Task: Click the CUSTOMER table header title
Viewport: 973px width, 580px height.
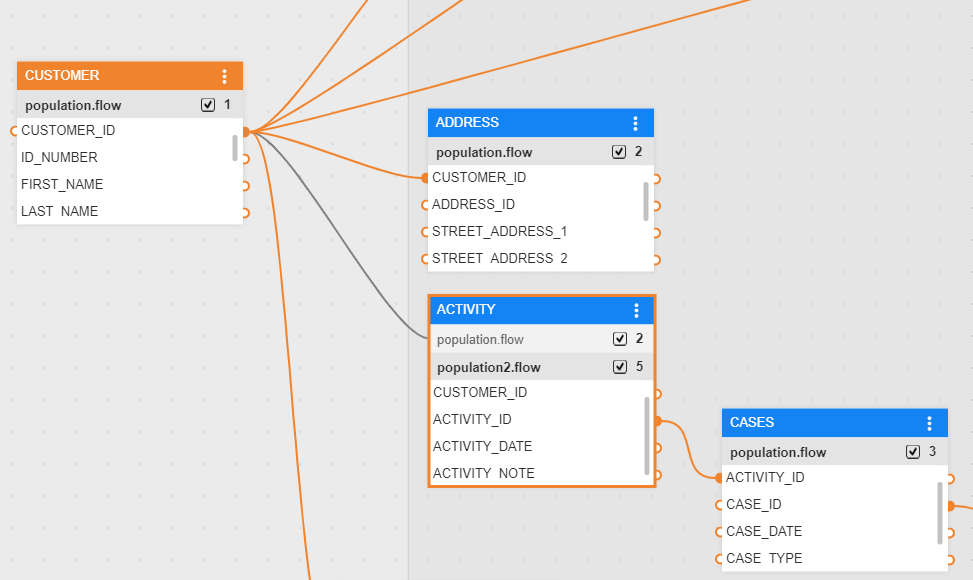Action: tap(62, 76)
